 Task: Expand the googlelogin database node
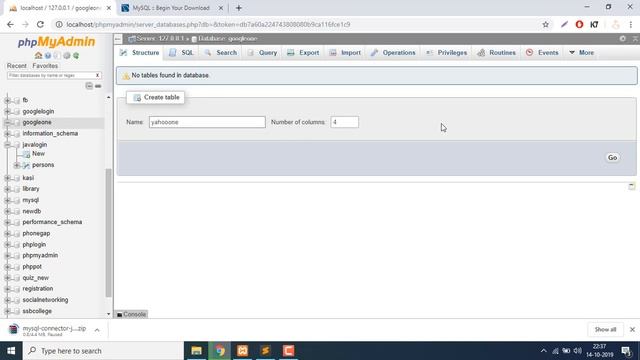(7, 111)
